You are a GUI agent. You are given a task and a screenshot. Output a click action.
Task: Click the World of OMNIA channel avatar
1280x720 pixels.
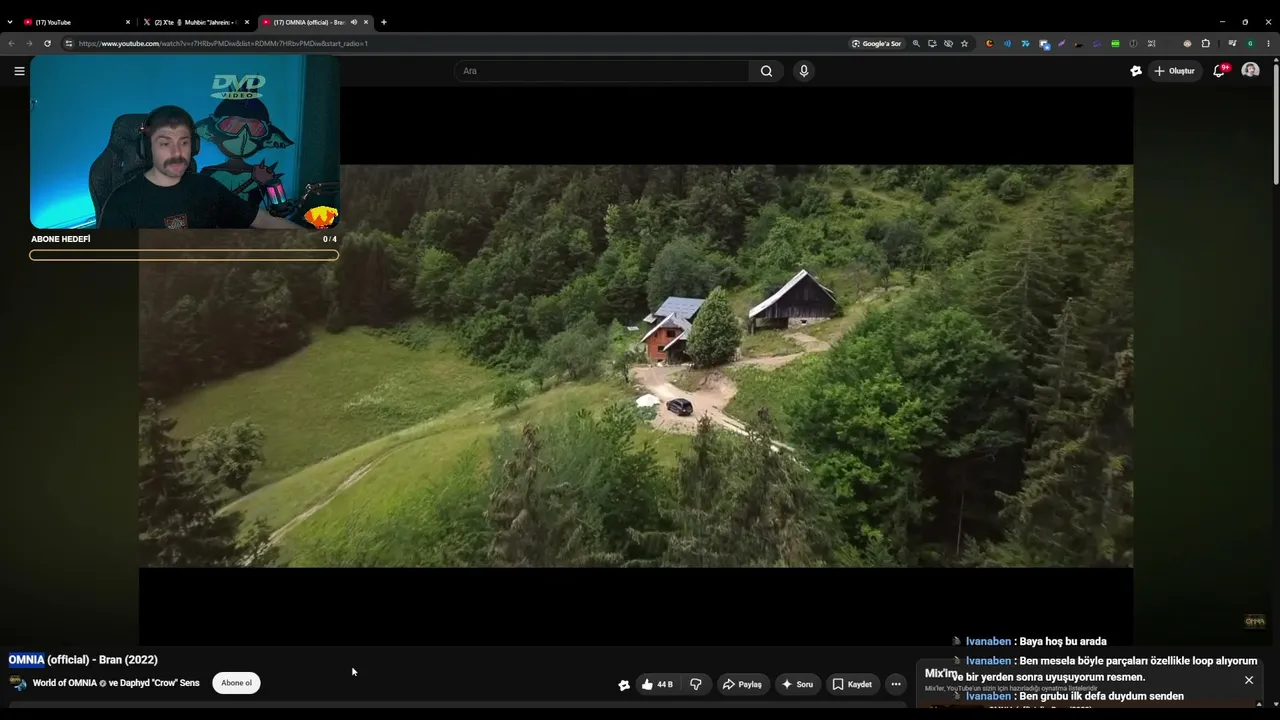(x=18, y=683)
